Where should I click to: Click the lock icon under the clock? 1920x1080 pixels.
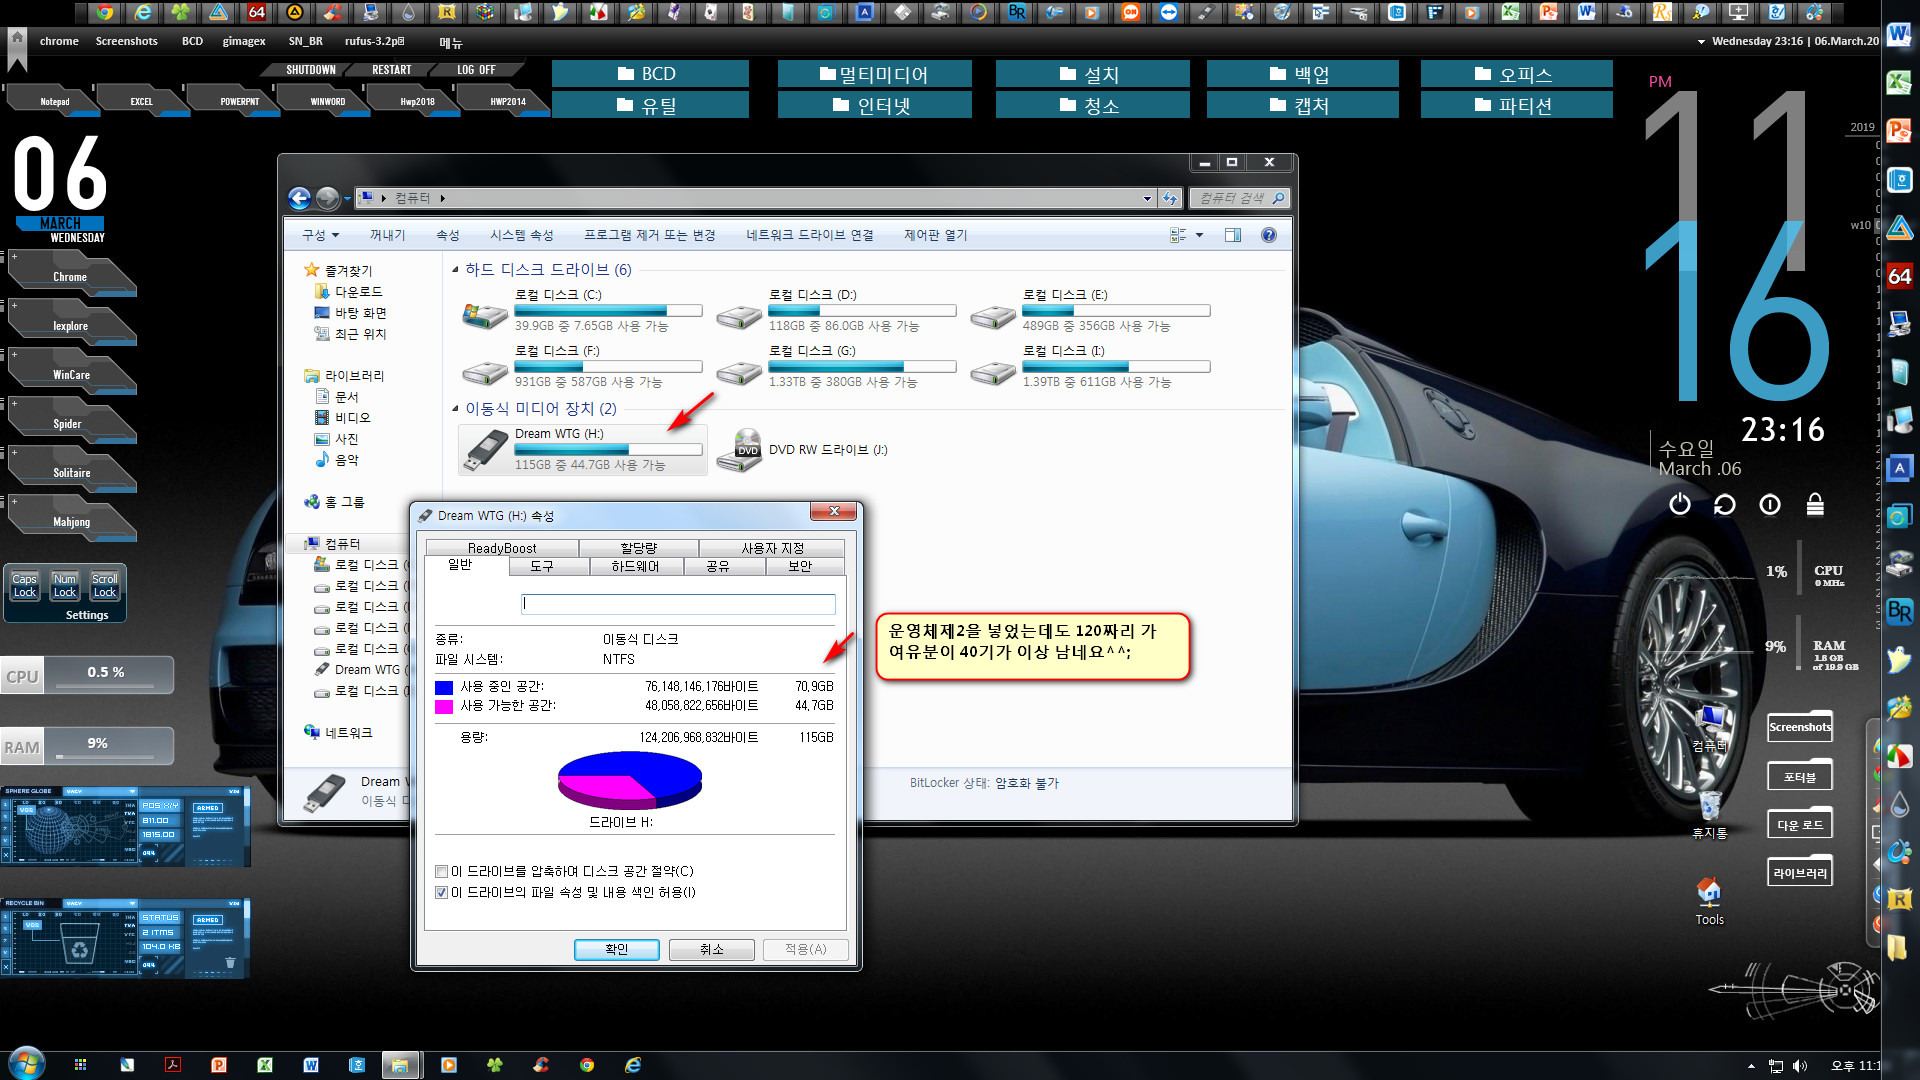(1815, 505)
